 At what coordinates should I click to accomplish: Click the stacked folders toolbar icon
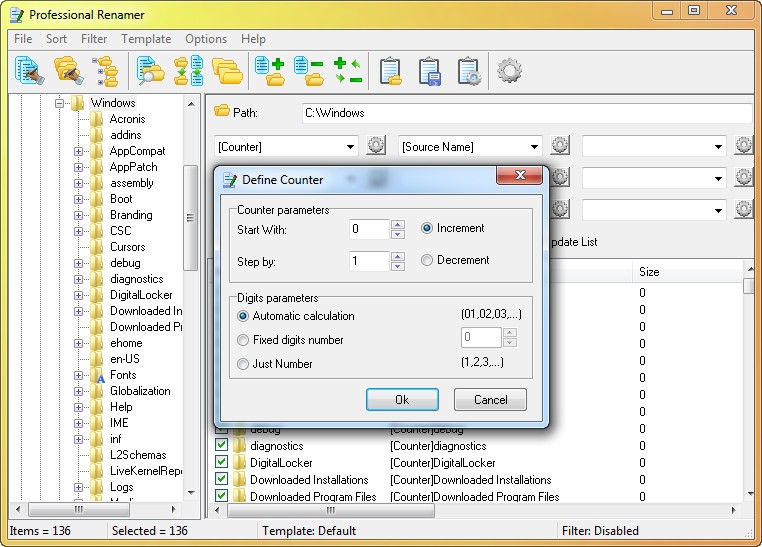click(227, 71)
